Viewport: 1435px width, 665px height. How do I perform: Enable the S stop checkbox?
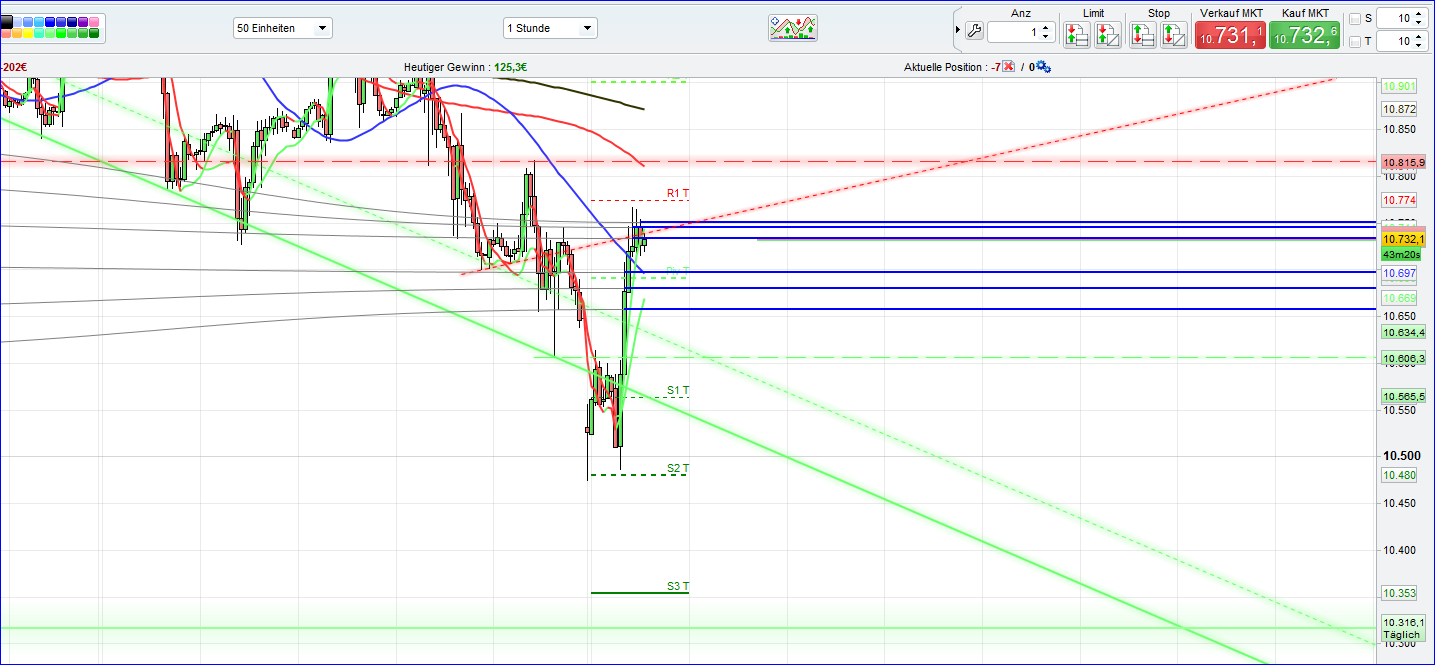coord(1357,18)
